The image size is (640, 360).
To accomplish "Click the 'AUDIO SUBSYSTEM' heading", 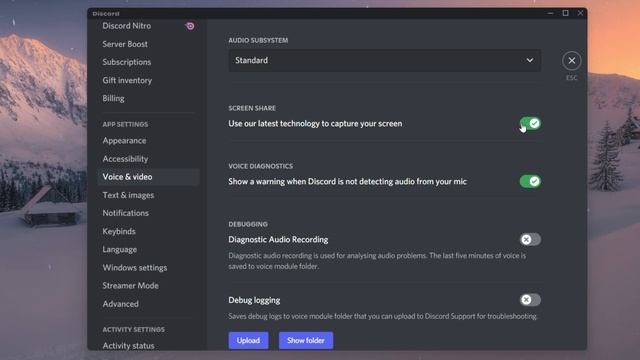I will pyautogui.click(x=258, y=40).
